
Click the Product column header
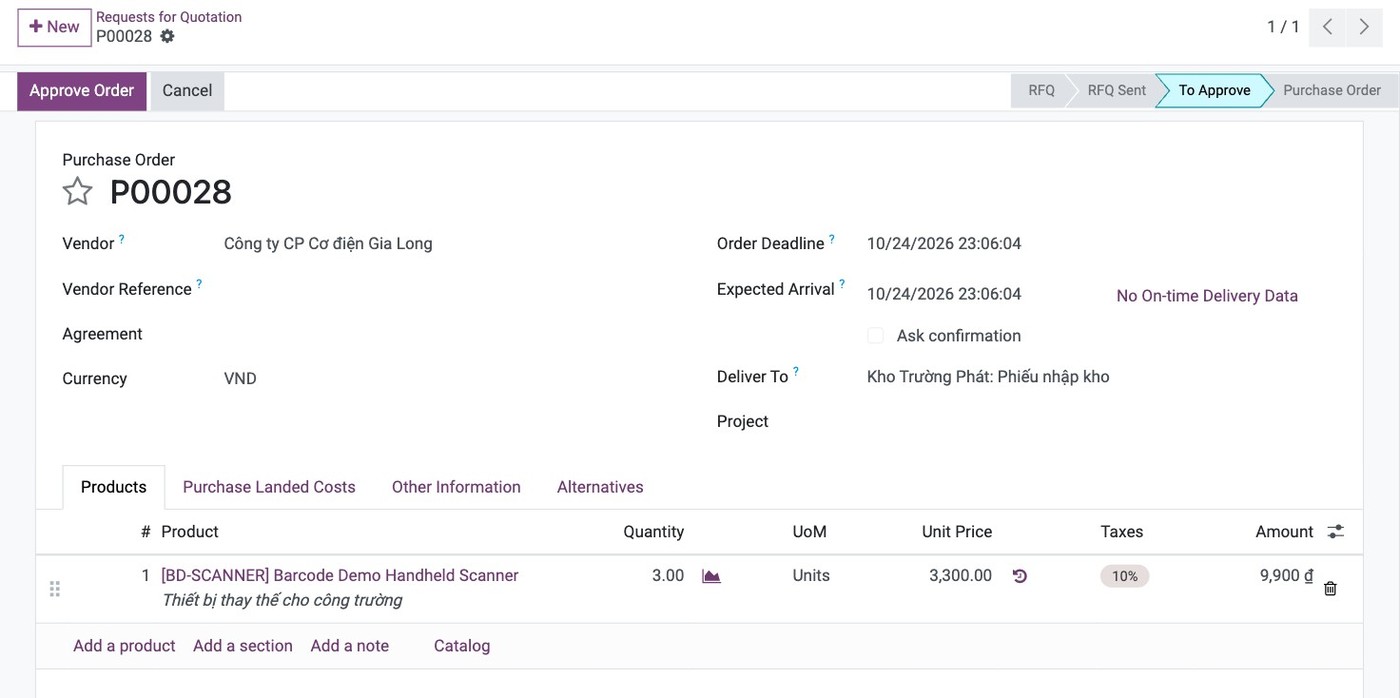[x=190, y=532]
